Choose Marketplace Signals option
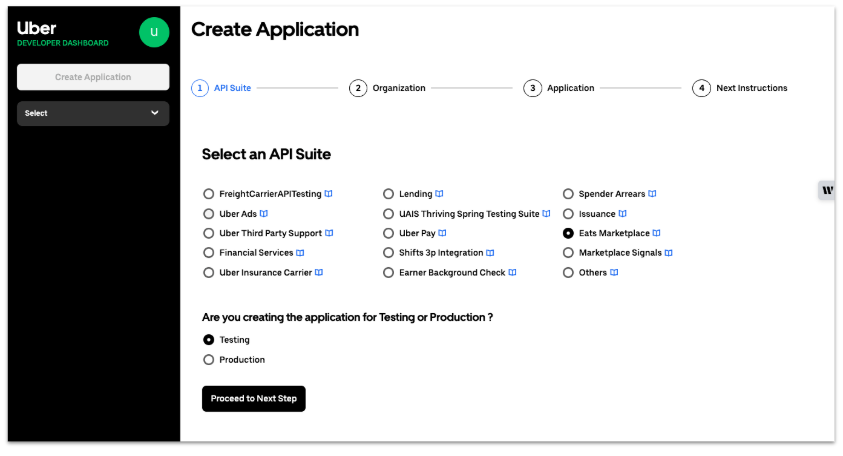 point(568,253)
